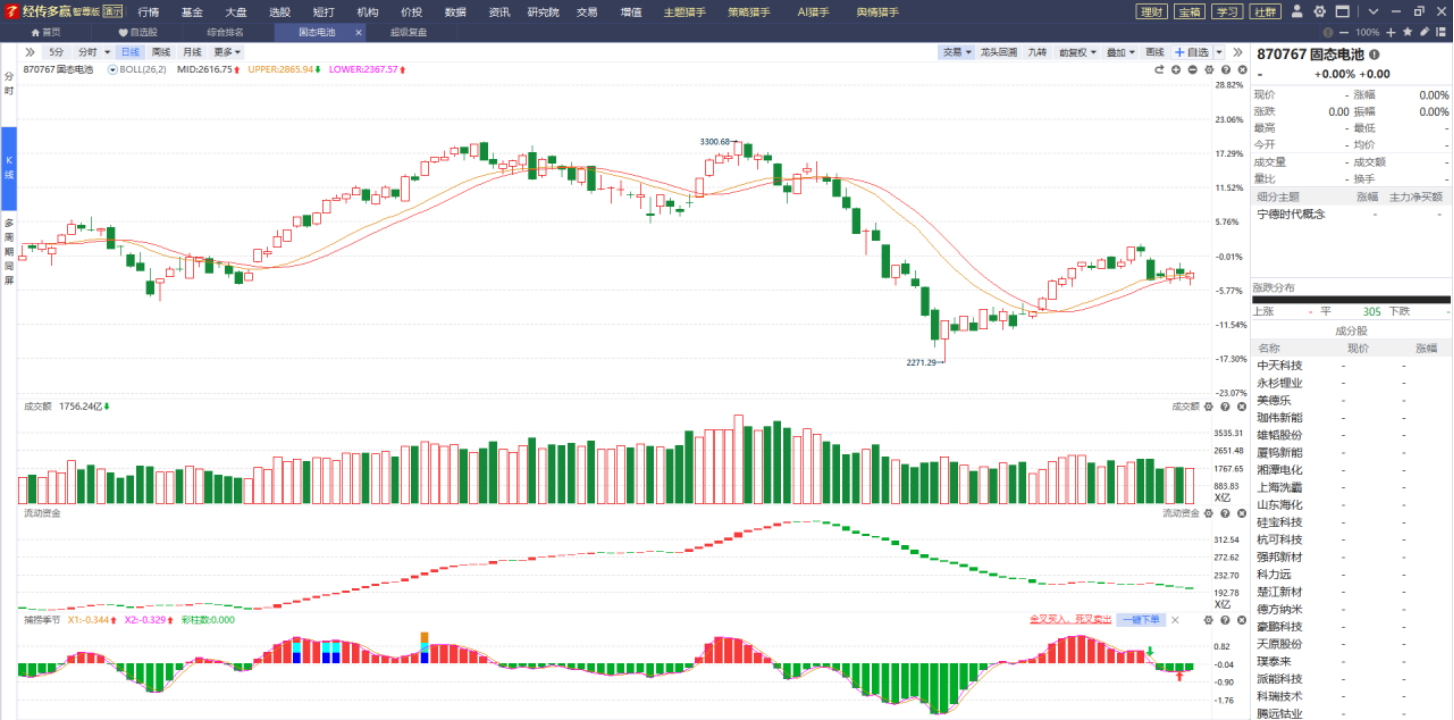Open the 成交额 panel settings gear

1208,407
